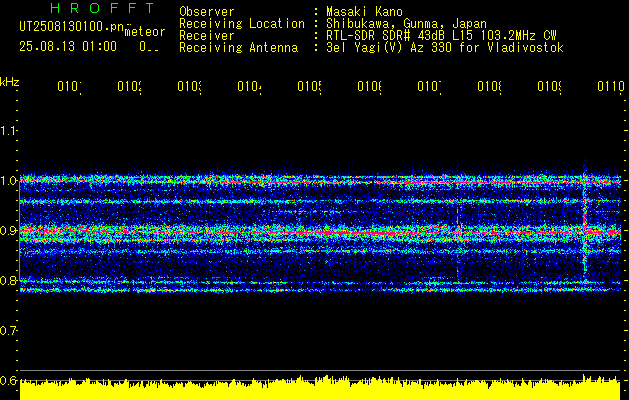The width and height of the screenshot is (629, 400).
Task: Click the HROFFT title text
Action: (x=103, y=8)
